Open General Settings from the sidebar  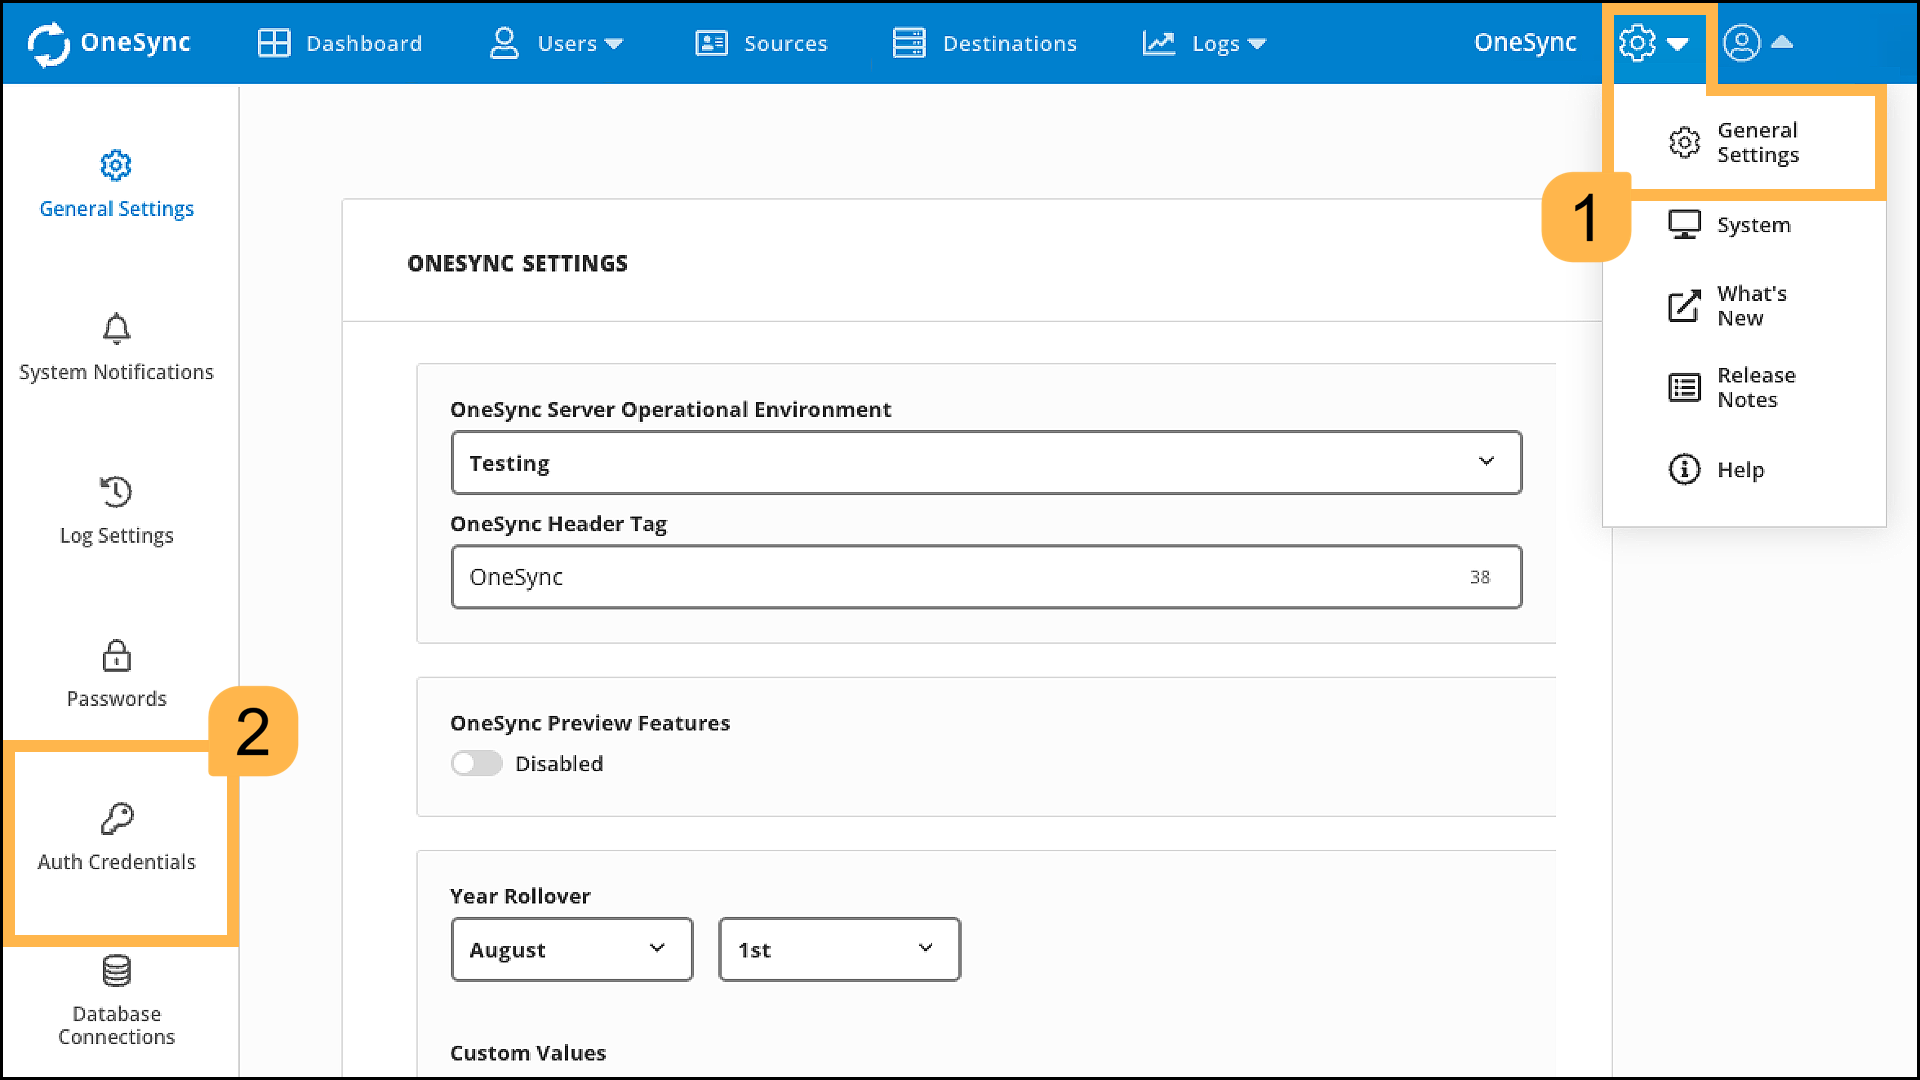tap(116, 185)
